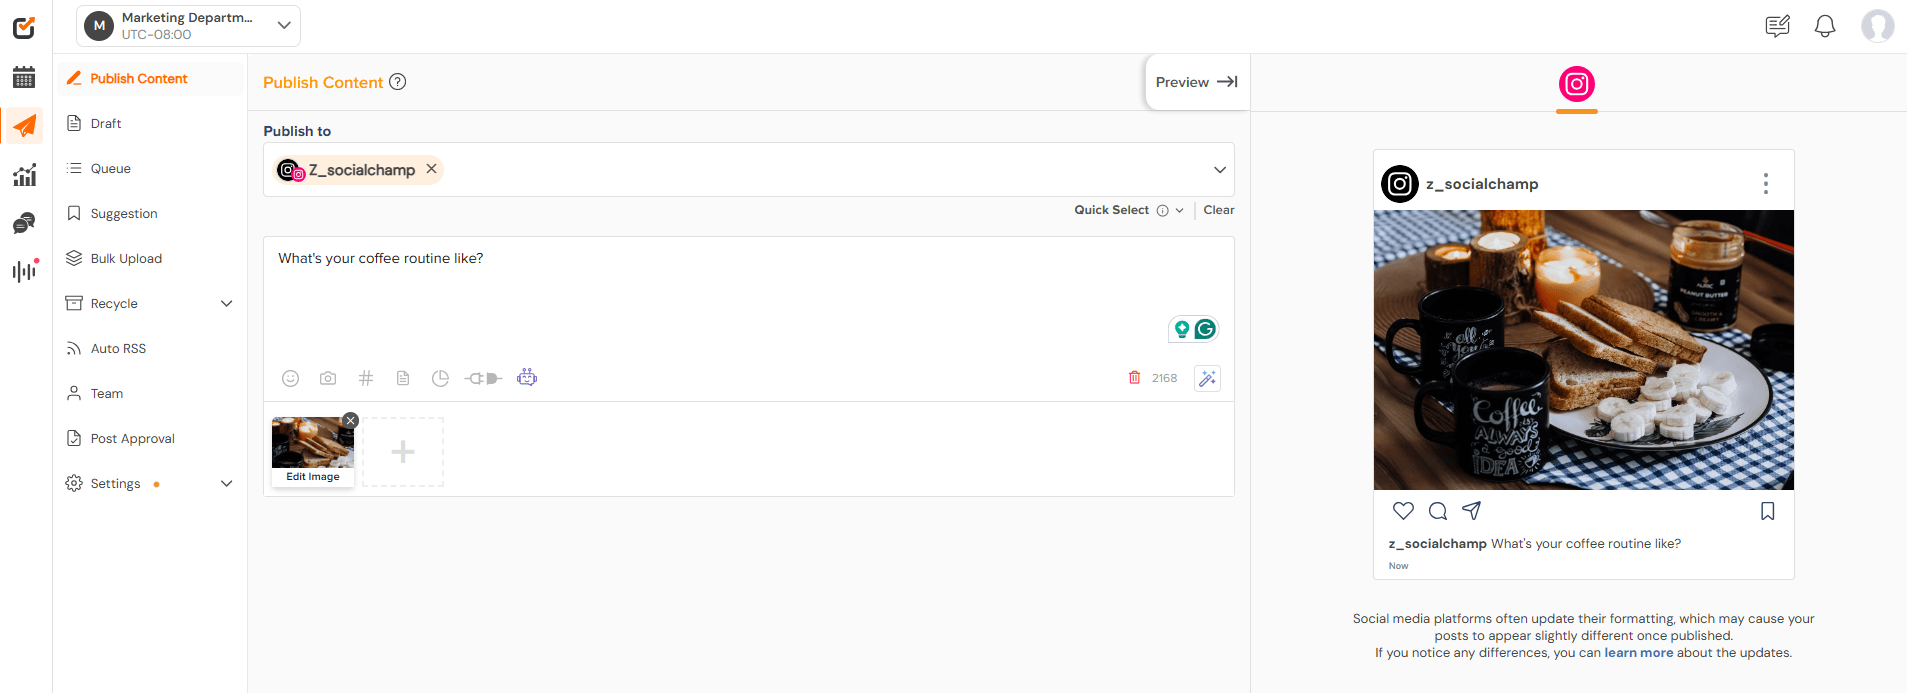Viewport: 1907px width, 693px height.
Task: Delete post content with trash icon
Action: click(1134, 377)
